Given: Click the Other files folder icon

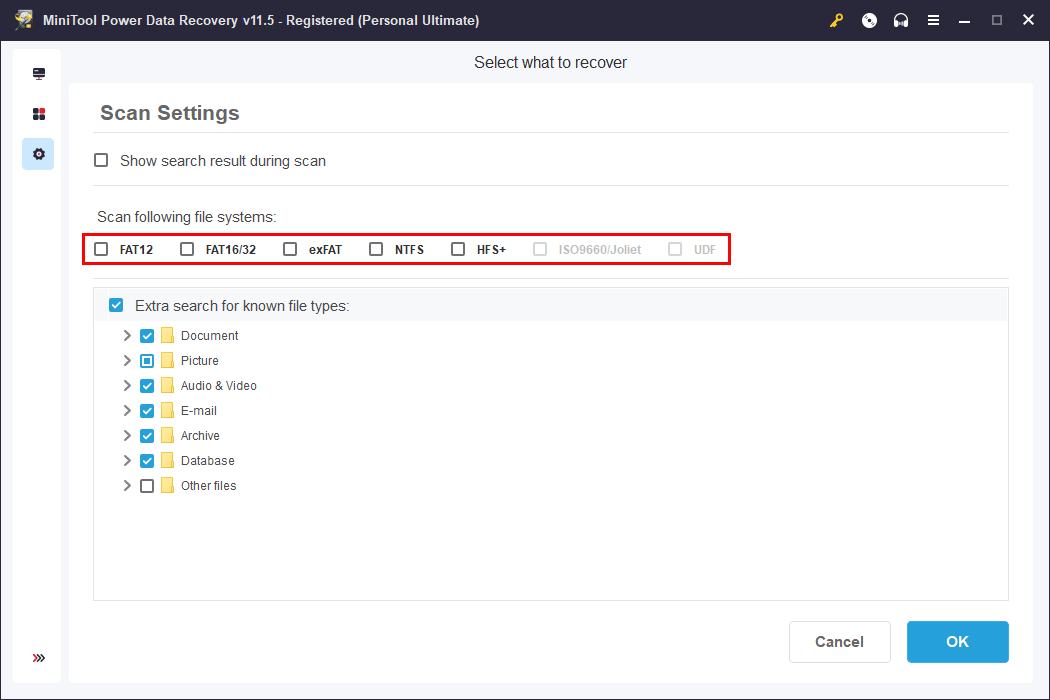Looking at the screenshot, I should 167,485.
